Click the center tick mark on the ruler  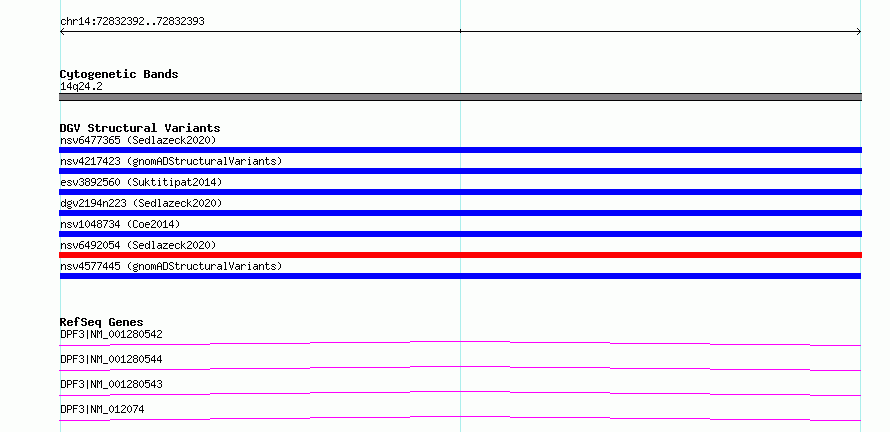click(460, 31)
